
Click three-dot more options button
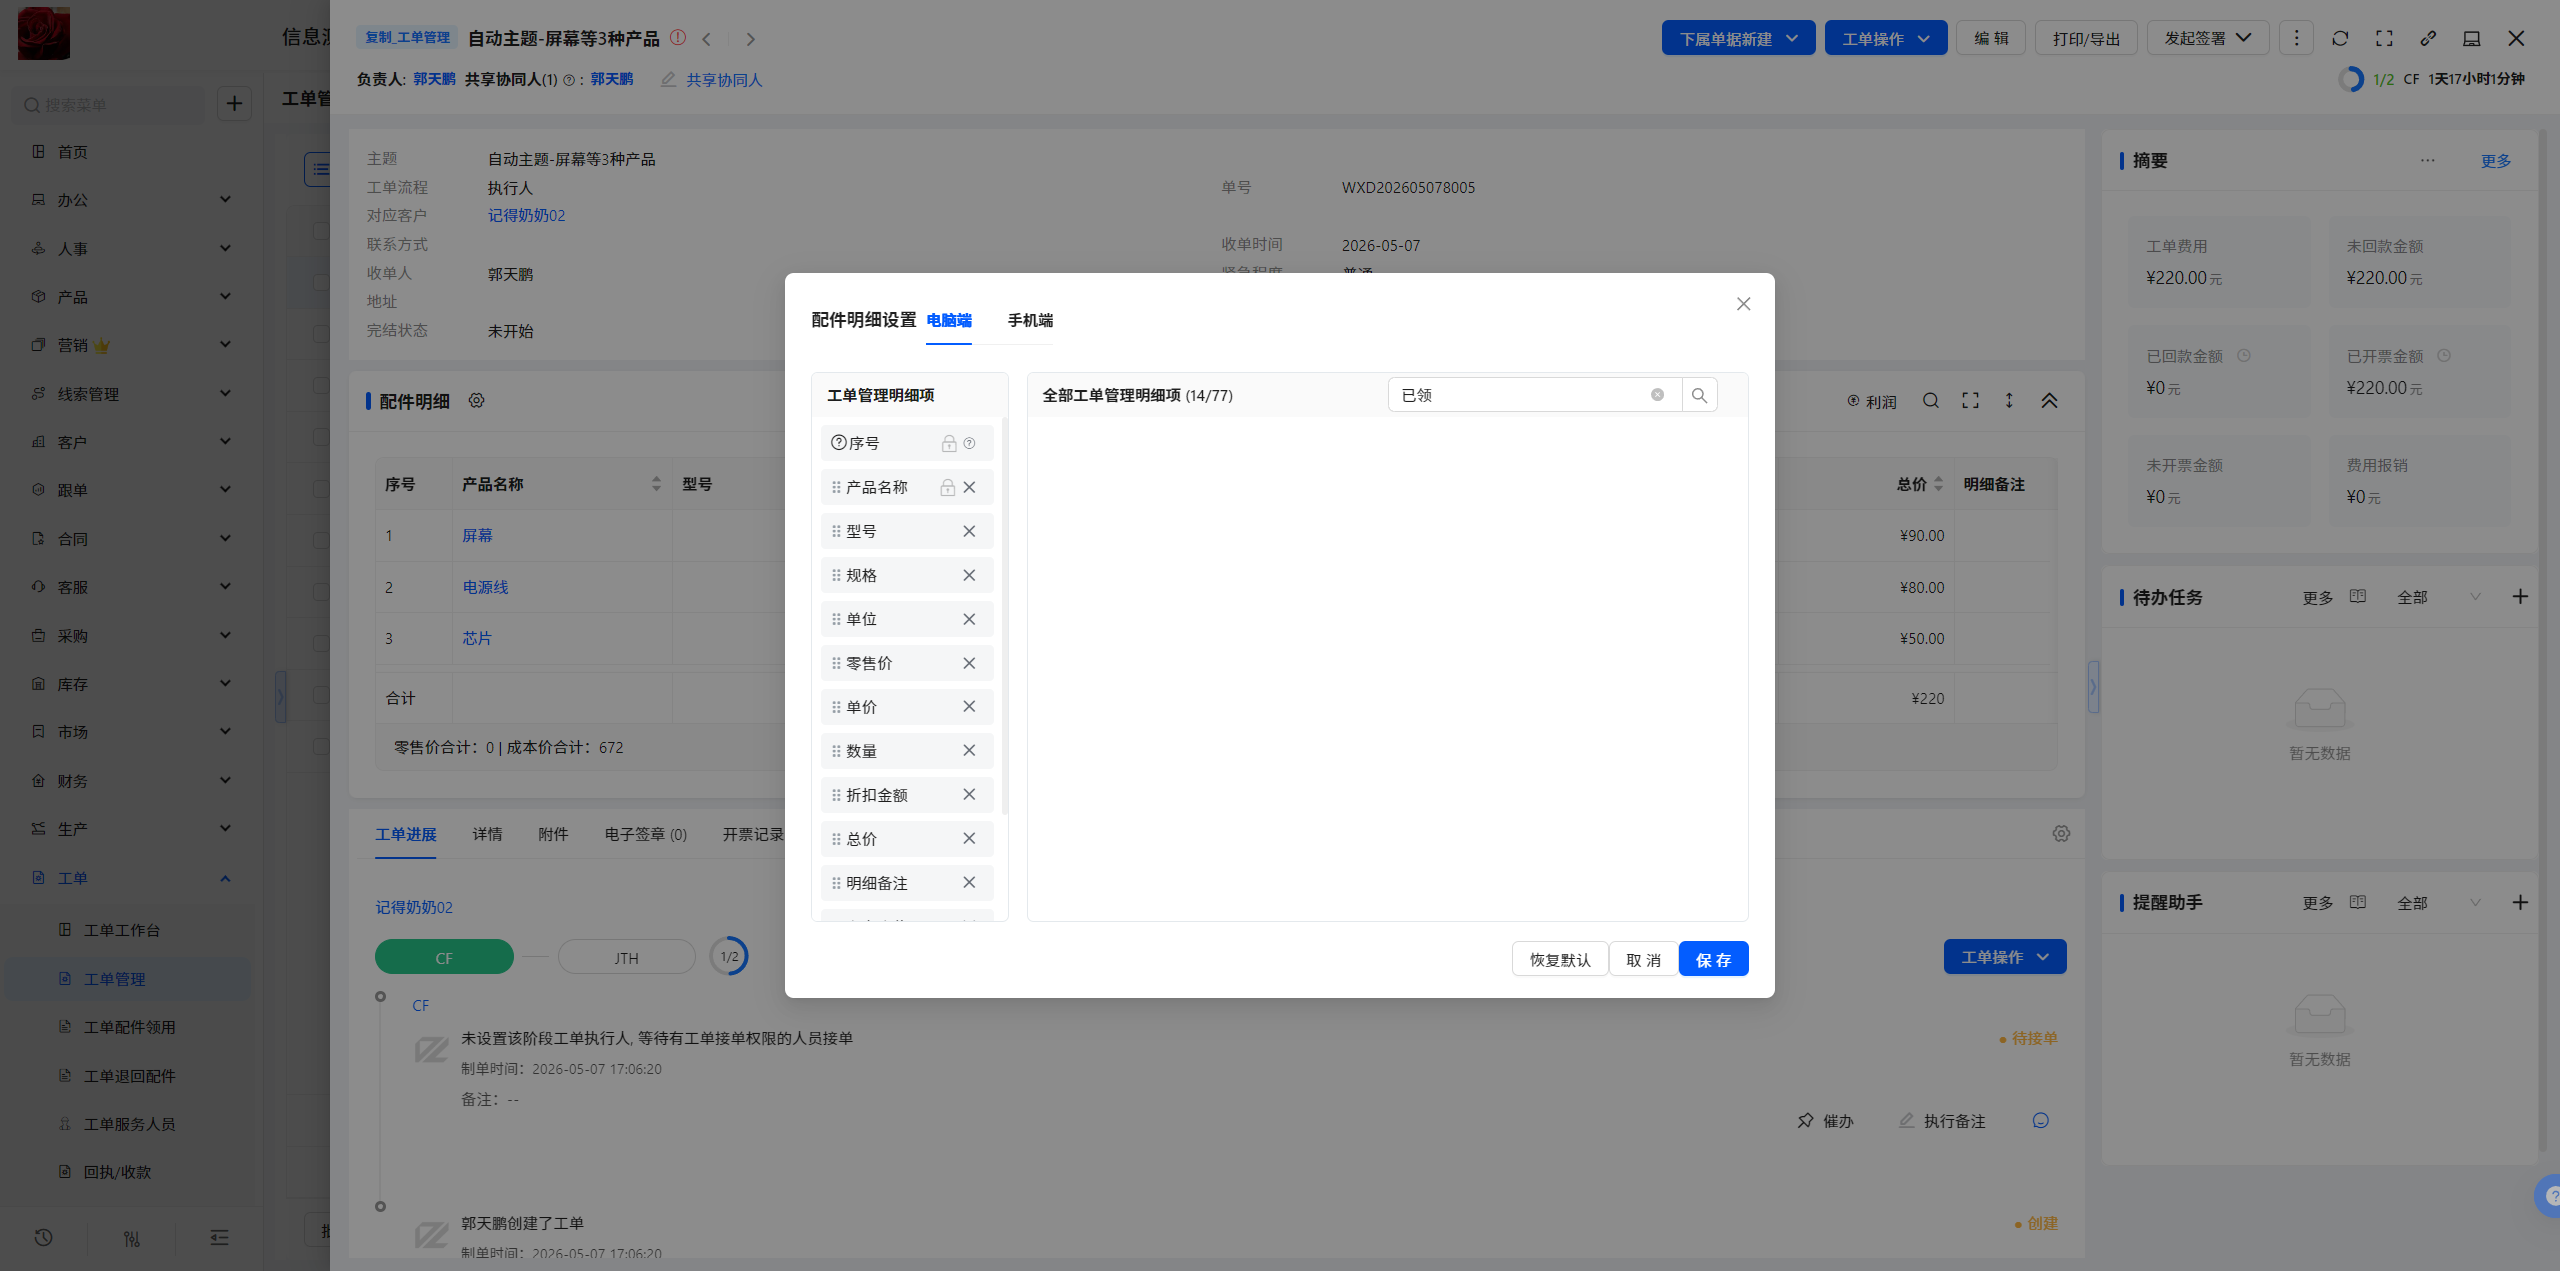pos(2296,38)
